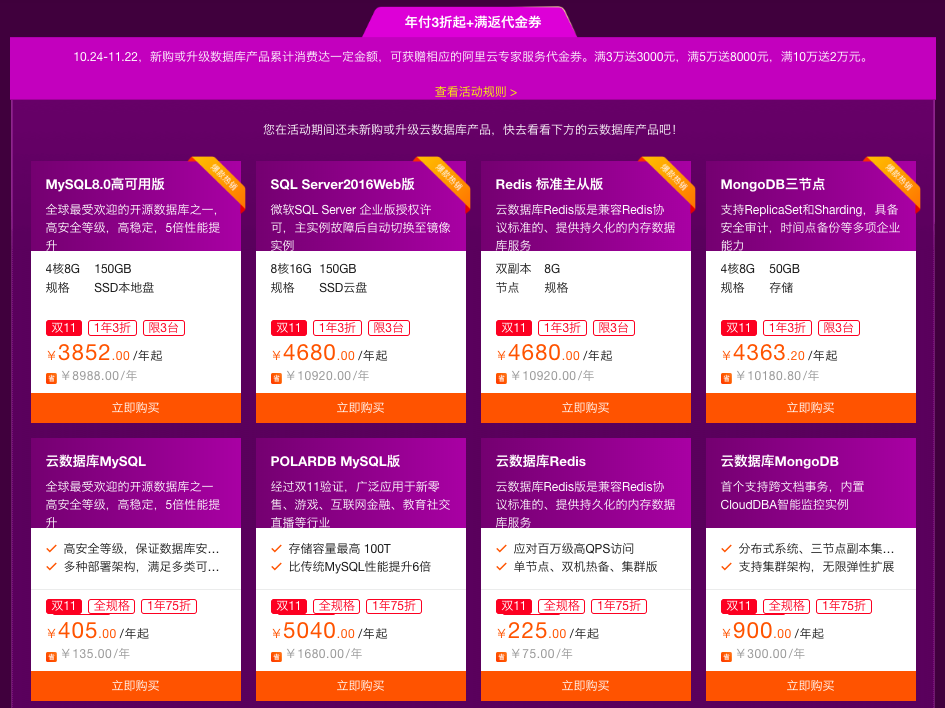This screenshot has height=708, width=945.
Task: Click 立即购买 under 云数据库MySQL
Action: [x=136, y=686]
